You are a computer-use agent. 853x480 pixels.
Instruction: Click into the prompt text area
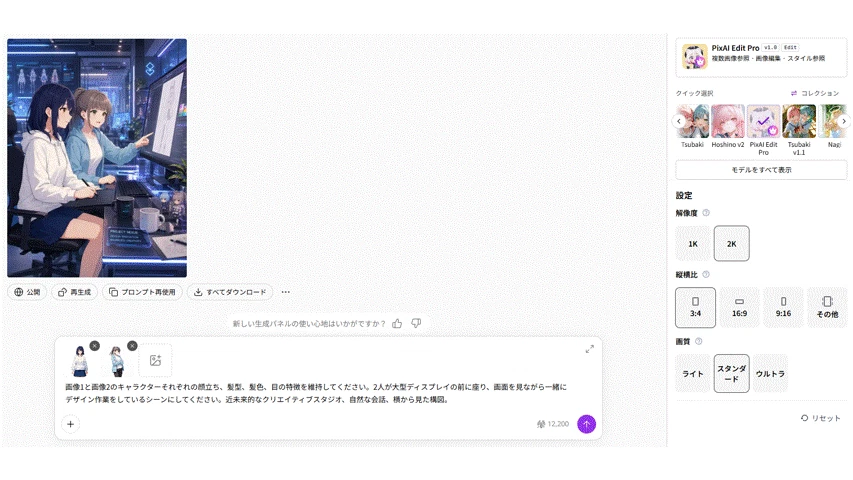[316, 393]
